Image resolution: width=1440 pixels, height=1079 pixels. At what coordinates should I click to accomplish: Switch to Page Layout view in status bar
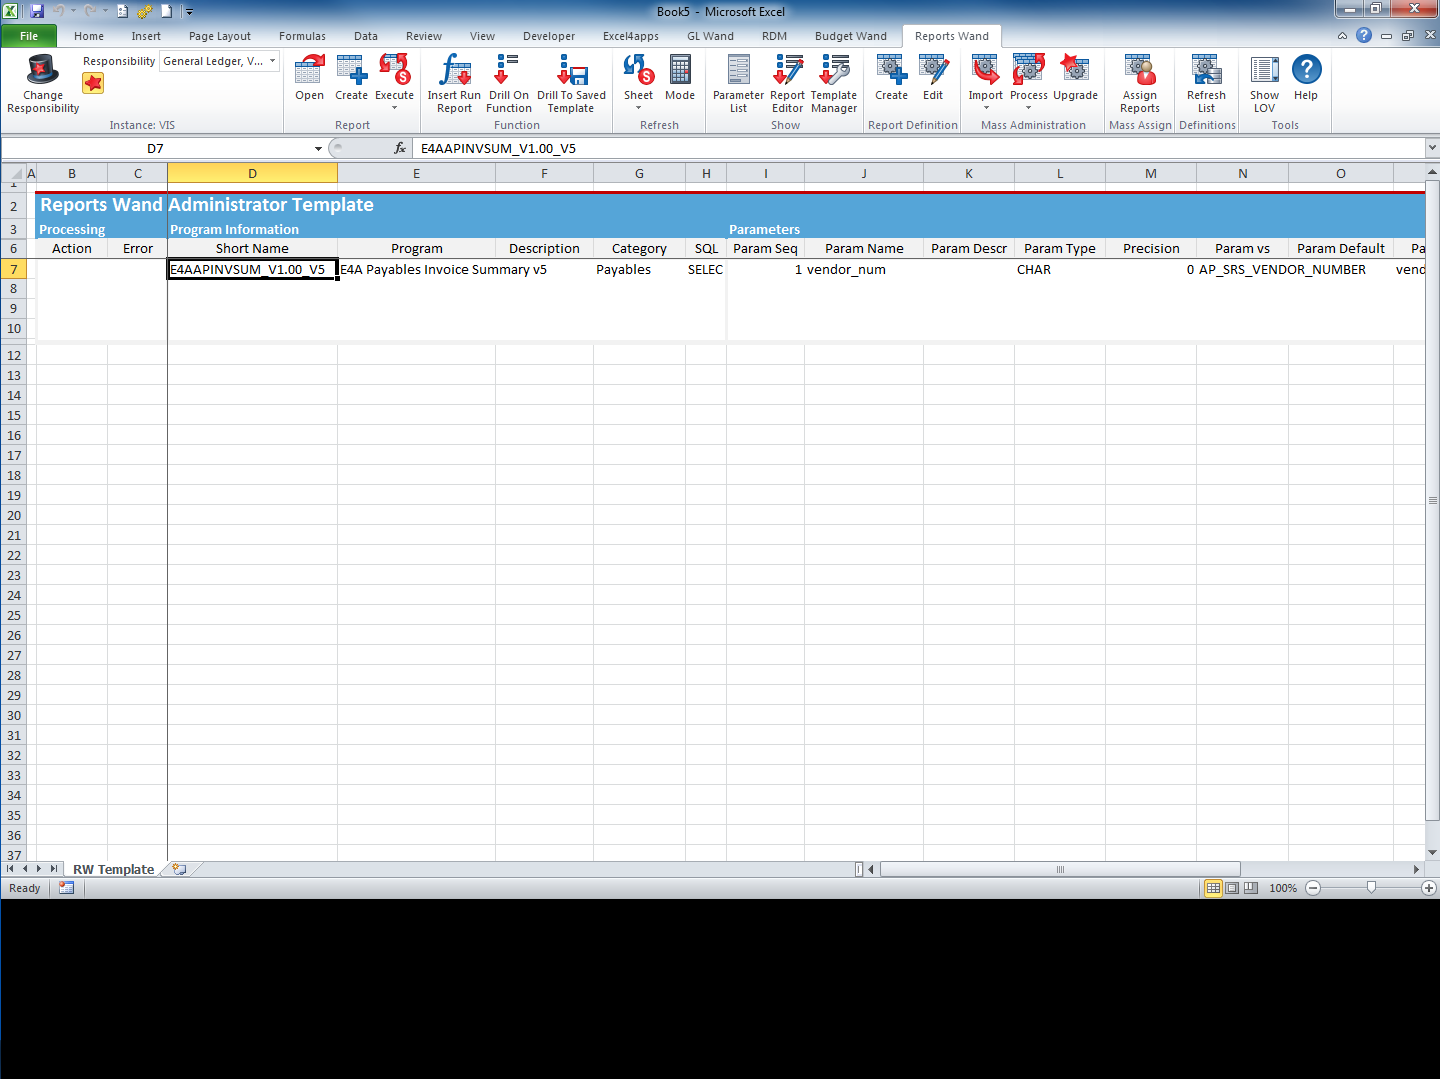(1232, 888)
